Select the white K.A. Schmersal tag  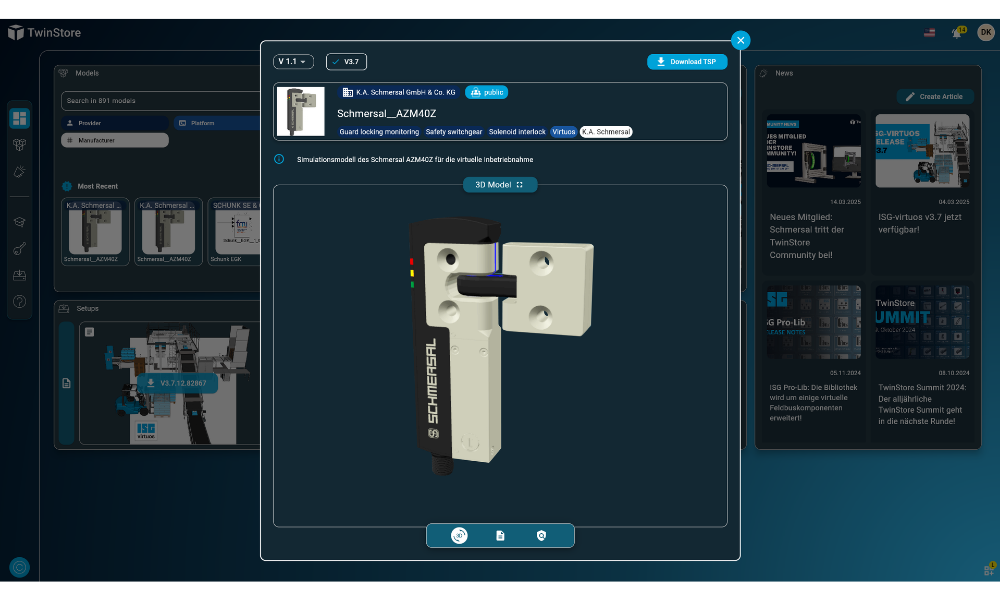pos(606,132)
